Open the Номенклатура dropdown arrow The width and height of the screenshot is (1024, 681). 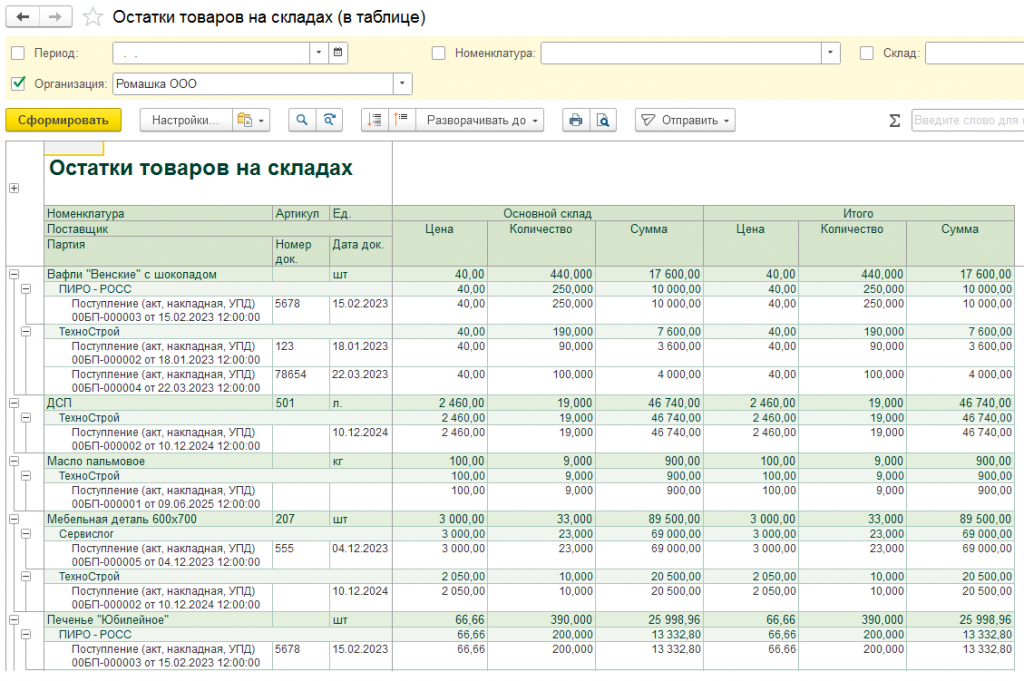830,53
